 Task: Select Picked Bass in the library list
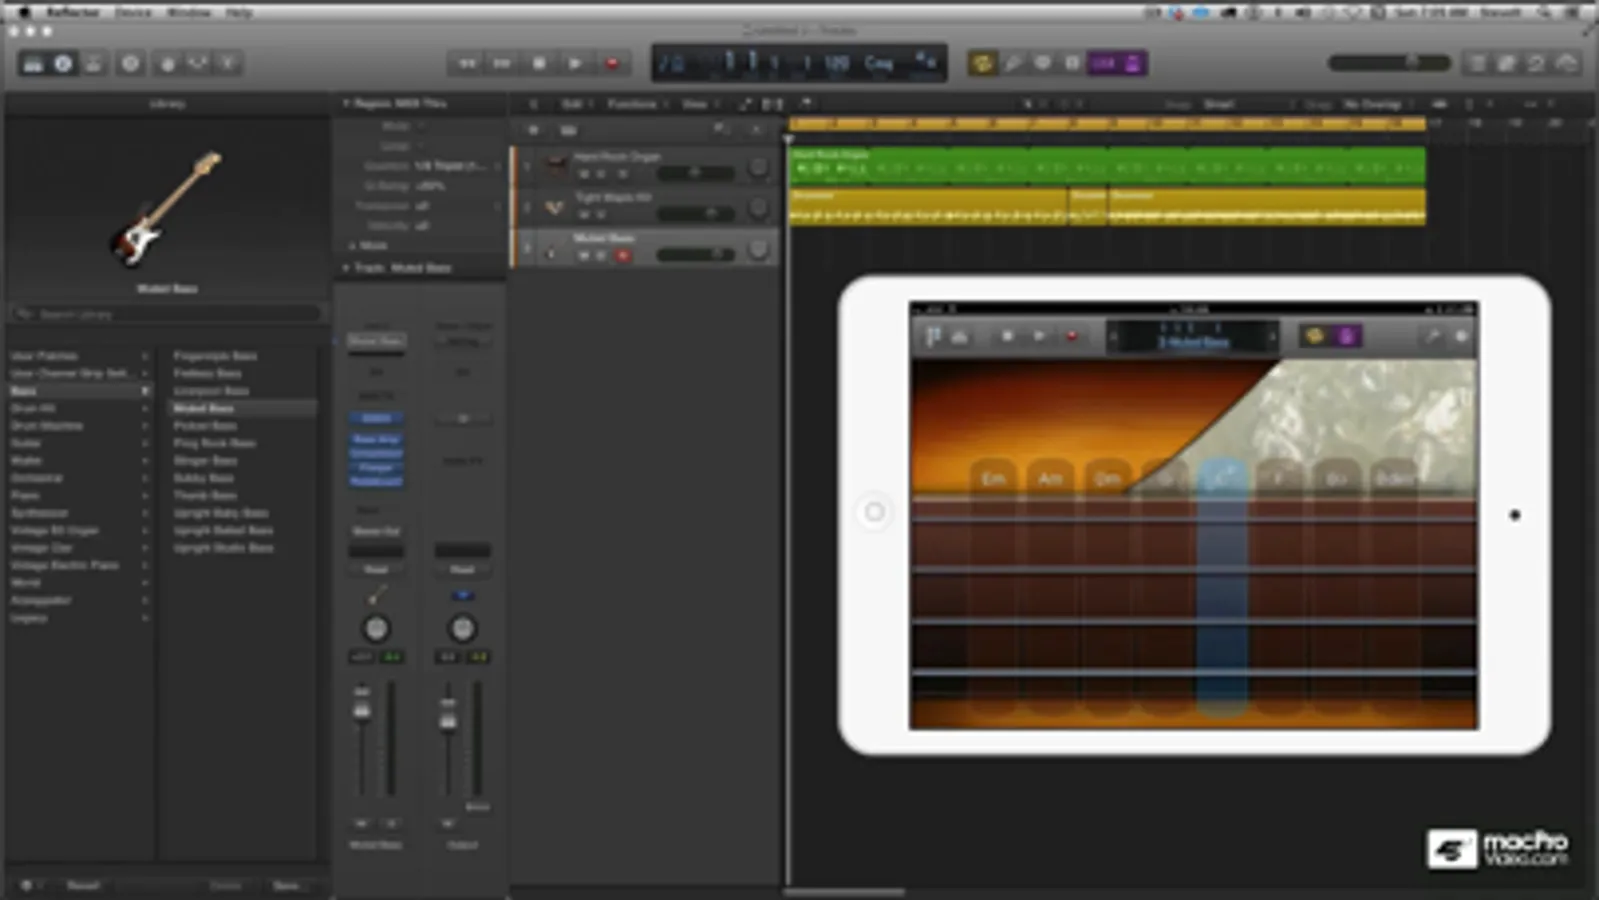click(205, 426)
